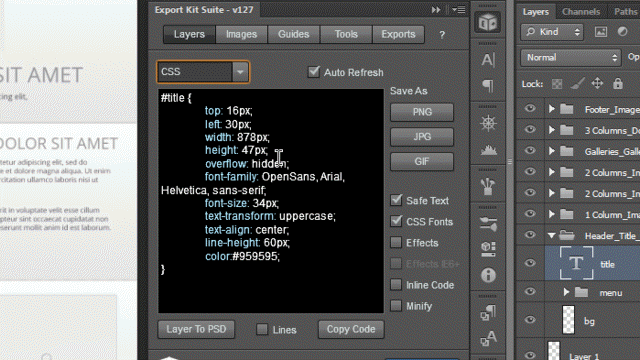Click the 3D cube panel icon
640x360 pixels.
point(488,22)
